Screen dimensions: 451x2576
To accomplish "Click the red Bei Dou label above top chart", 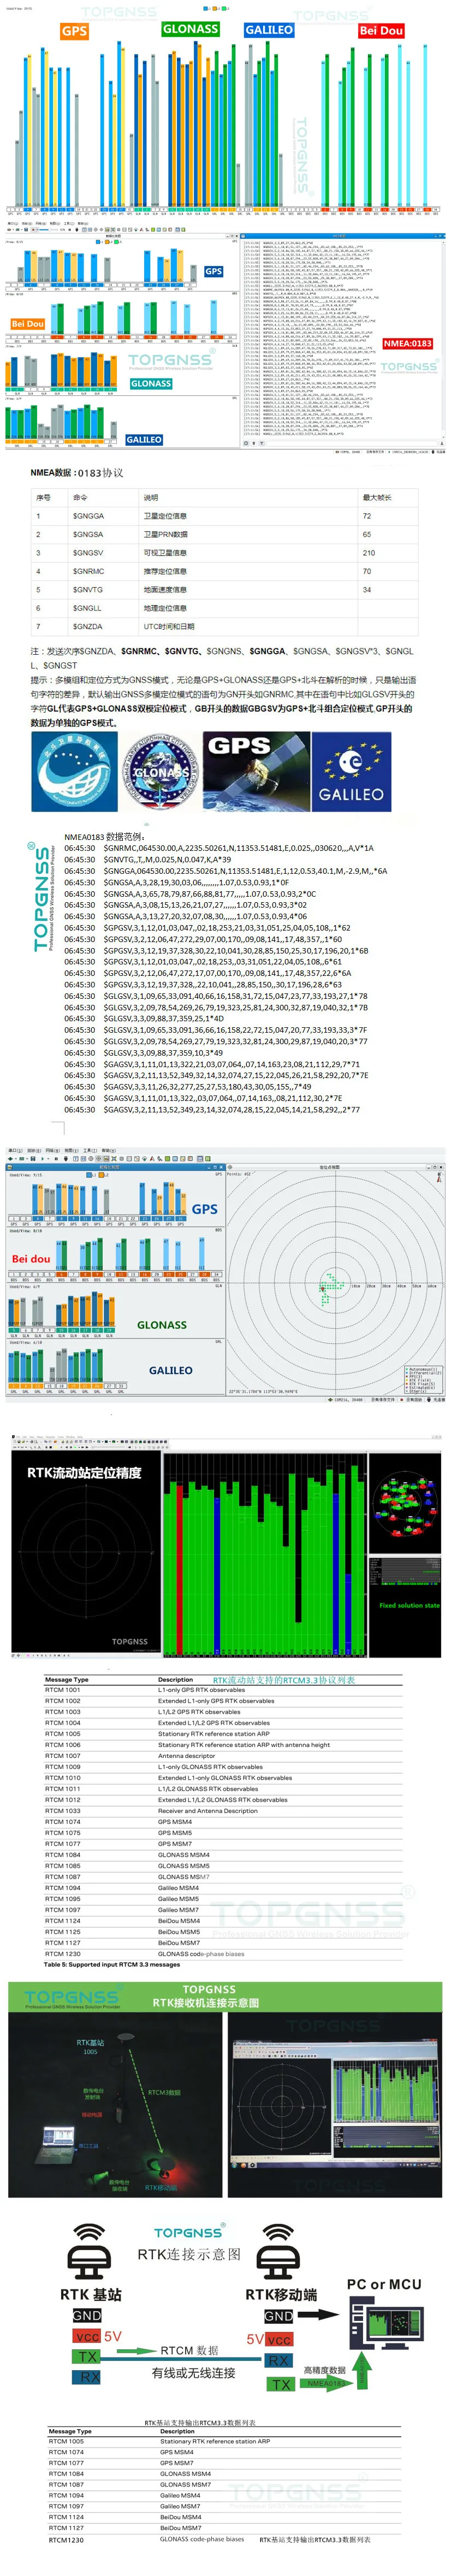I will [x=380, y=31].
